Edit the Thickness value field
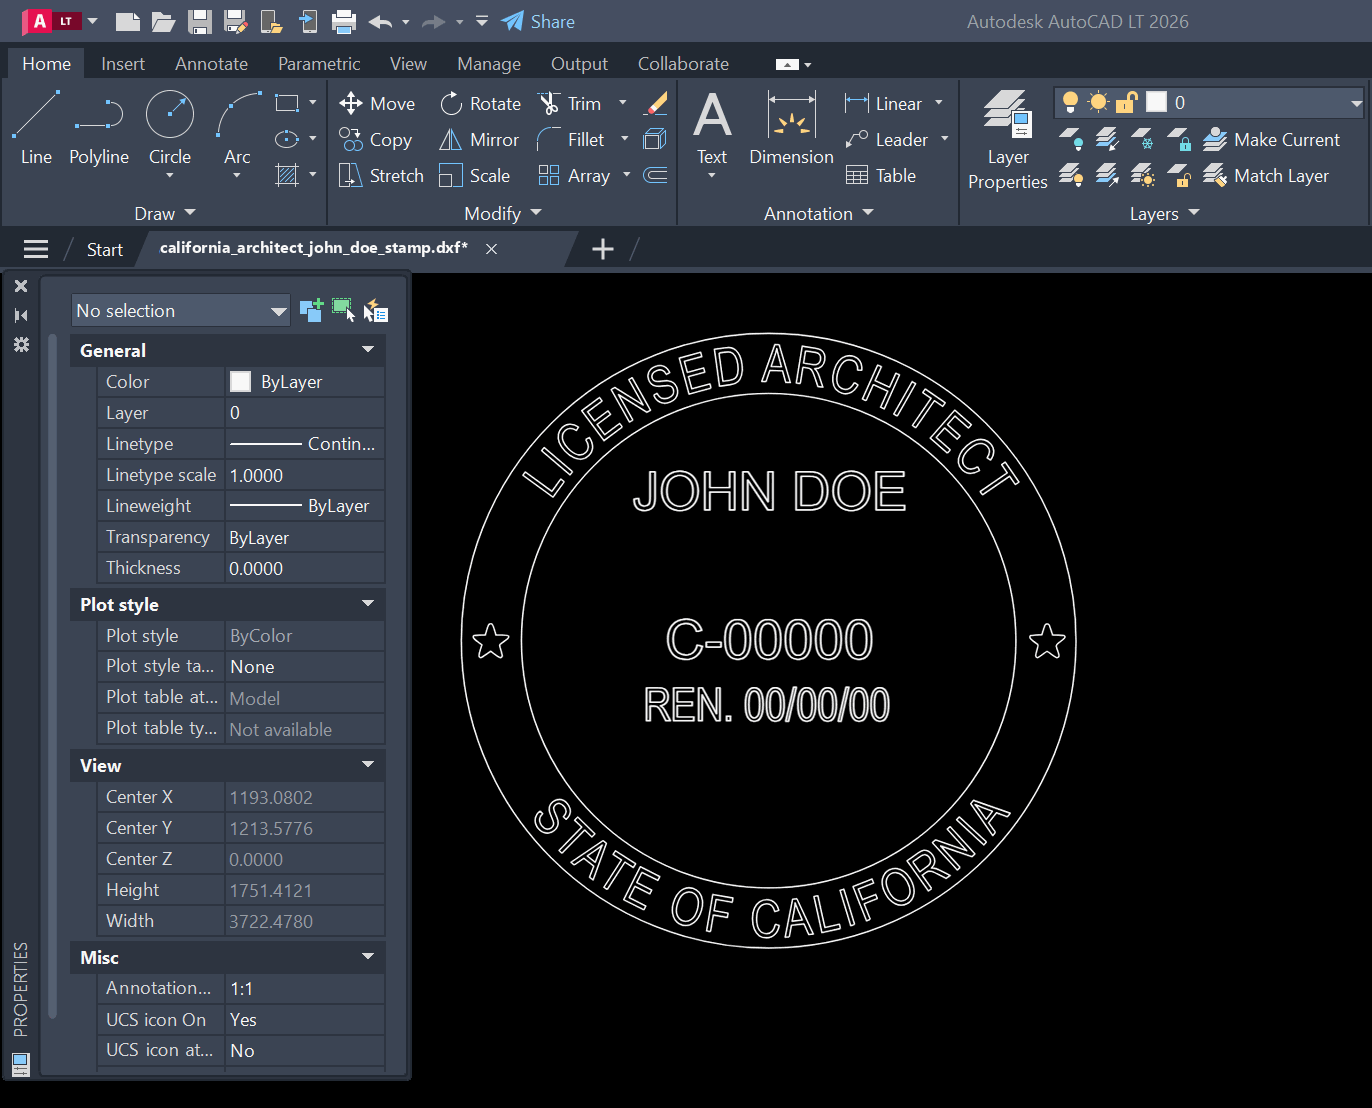This screenshot has width=1372, height=1108. [305, 568]
